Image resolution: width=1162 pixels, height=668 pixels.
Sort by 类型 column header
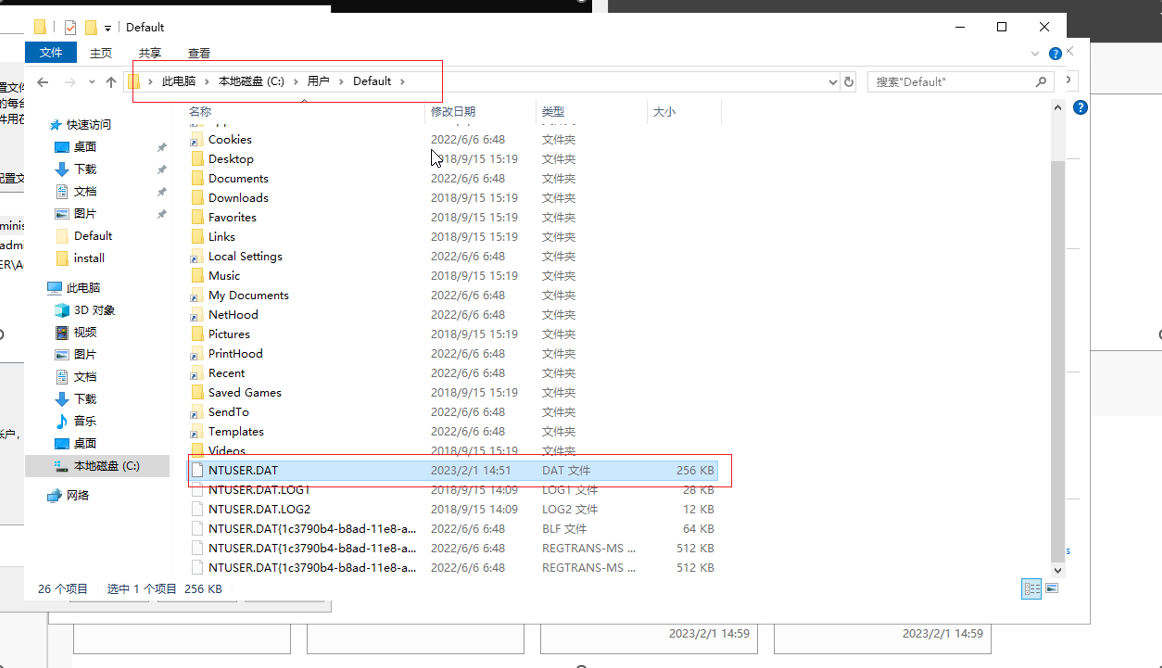click(553, 111)
